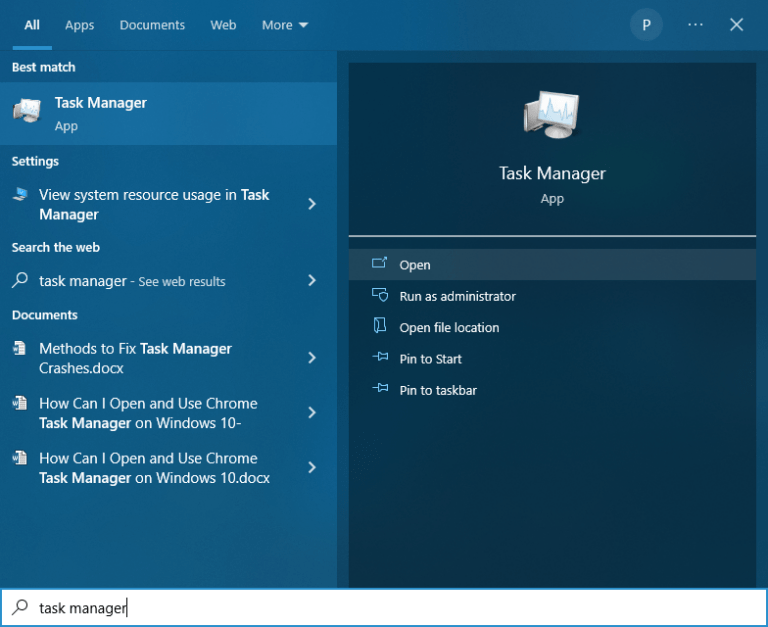768x627 pixels.
Task: Open the P user account avatar
Action: (646, 25)
